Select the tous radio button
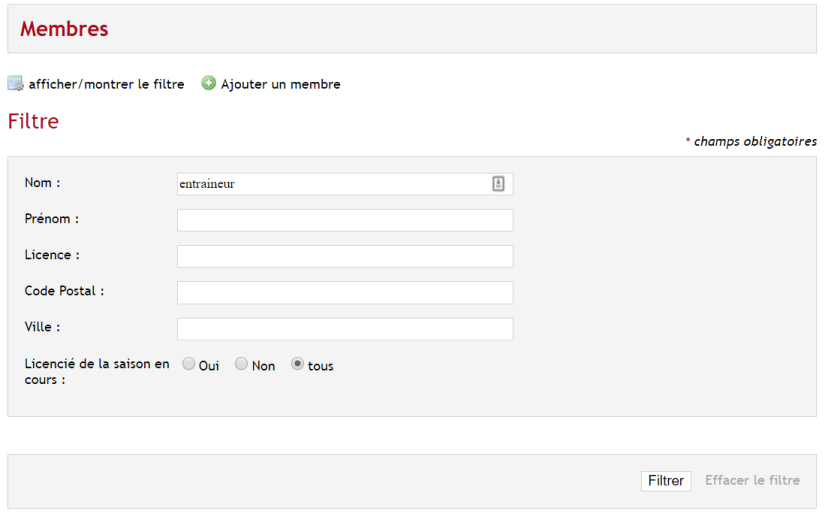The image size is (825, 520). pos(297,364)
